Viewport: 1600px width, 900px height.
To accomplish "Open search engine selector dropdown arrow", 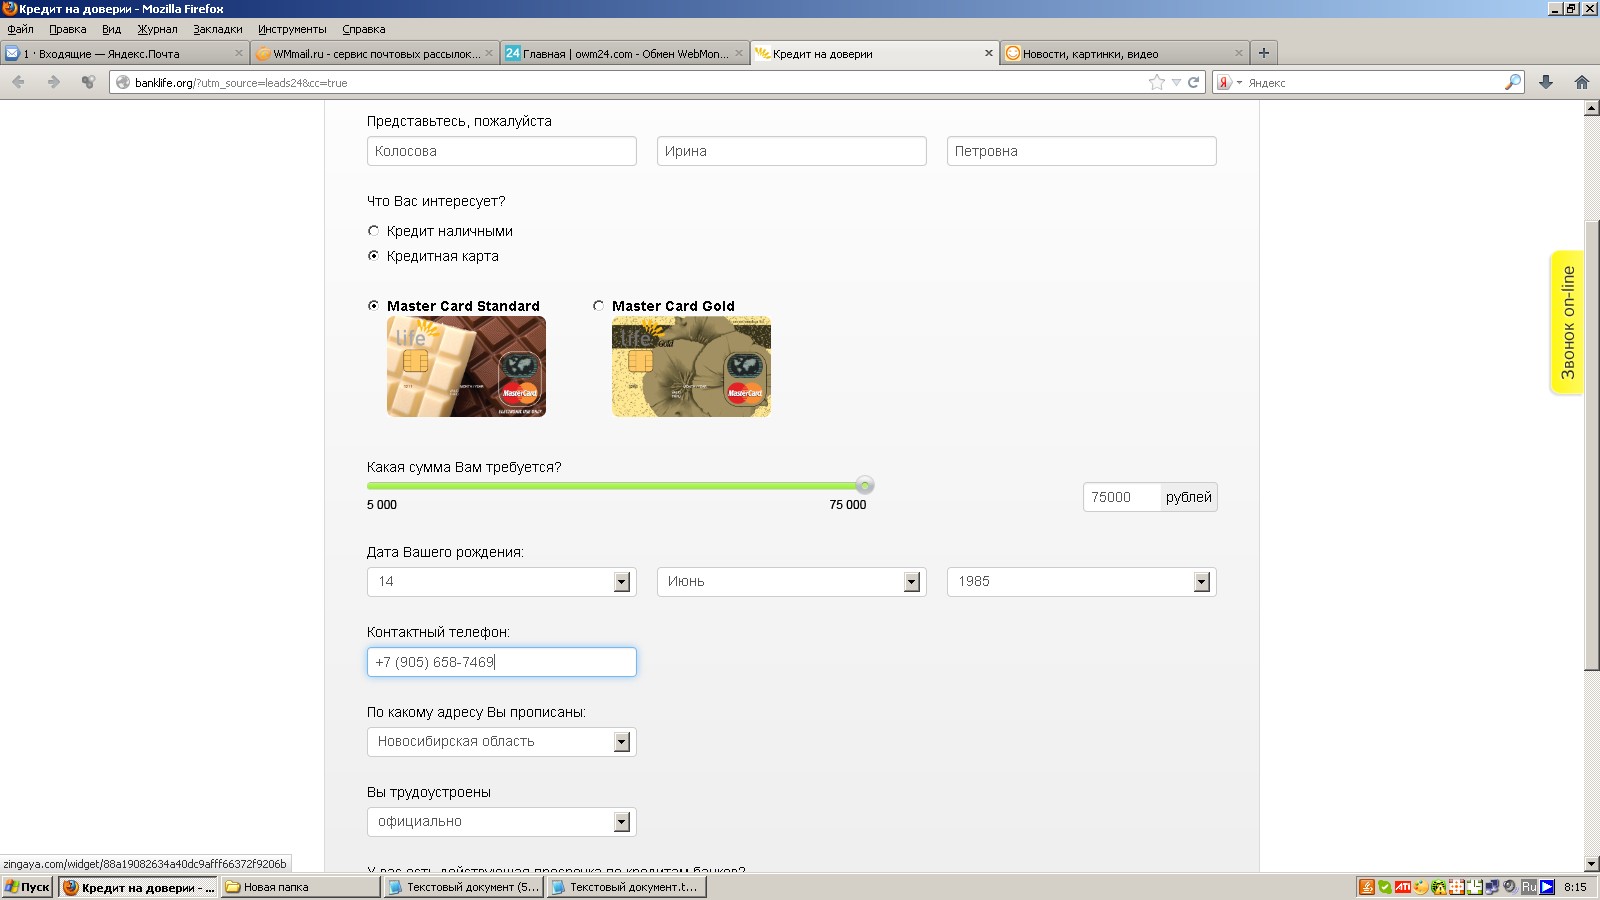I will [x=1239, y=83].
